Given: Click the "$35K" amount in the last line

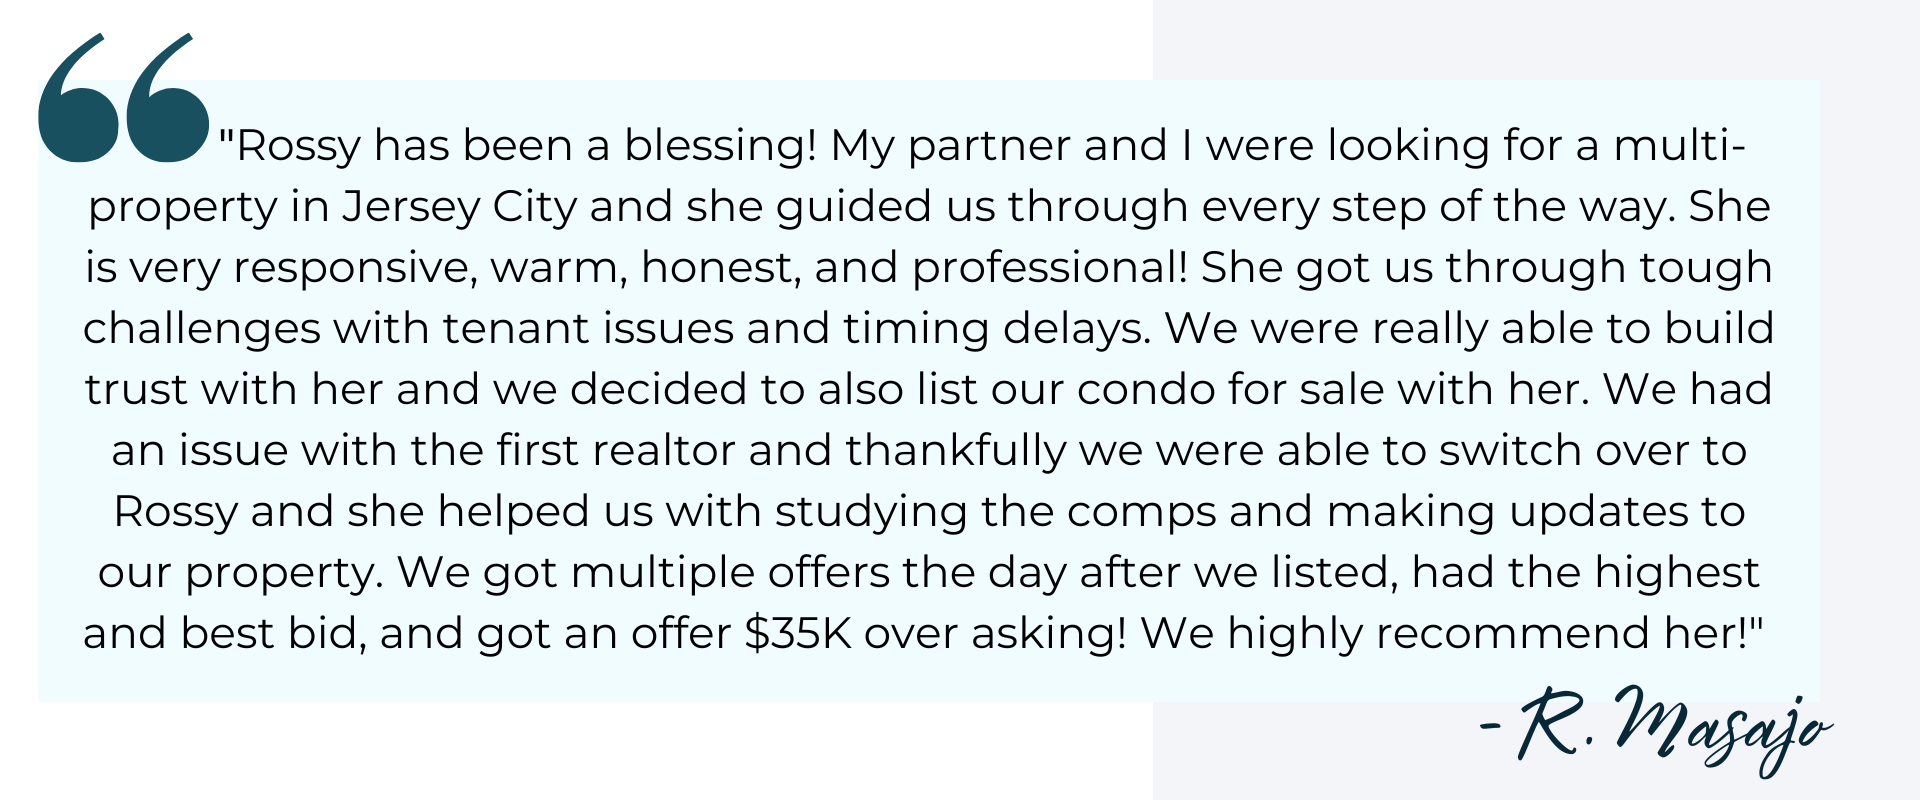Looking at the screenshot, I should 797,634.
